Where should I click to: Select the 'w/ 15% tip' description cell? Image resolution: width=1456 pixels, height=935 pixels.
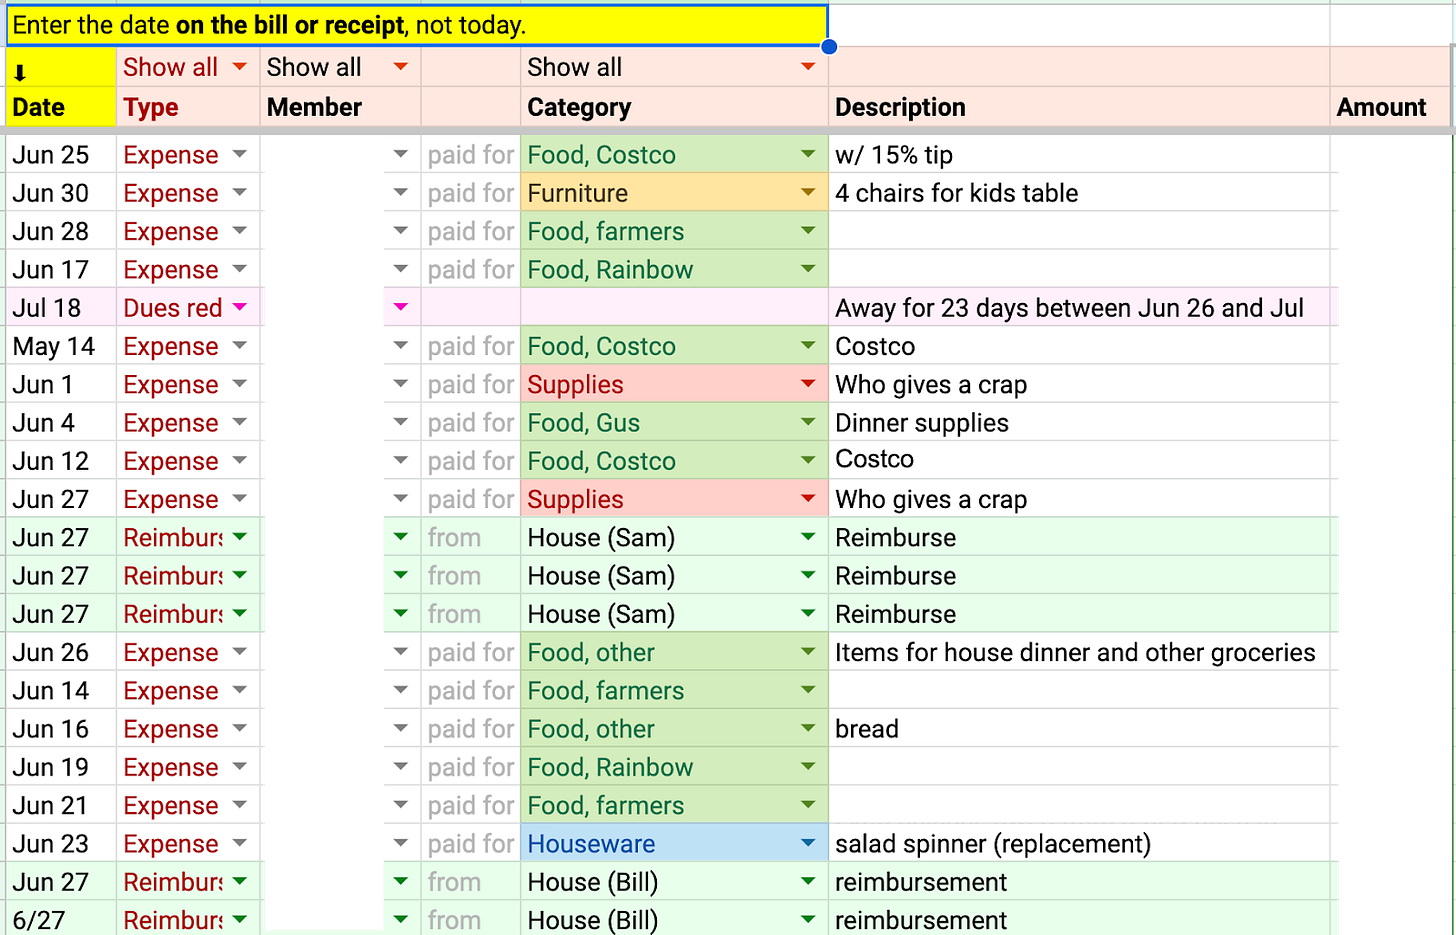click(1079, 155)
